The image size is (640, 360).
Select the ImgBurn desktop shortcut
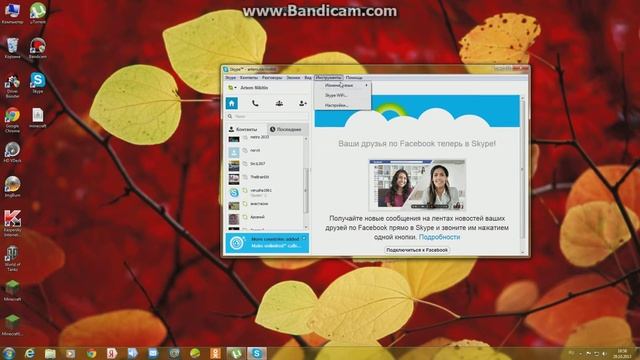point(12,187)
